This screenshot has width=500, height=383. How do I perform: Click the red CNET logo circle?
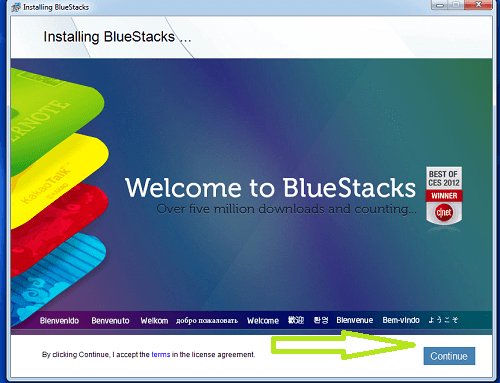pos(444,213)
